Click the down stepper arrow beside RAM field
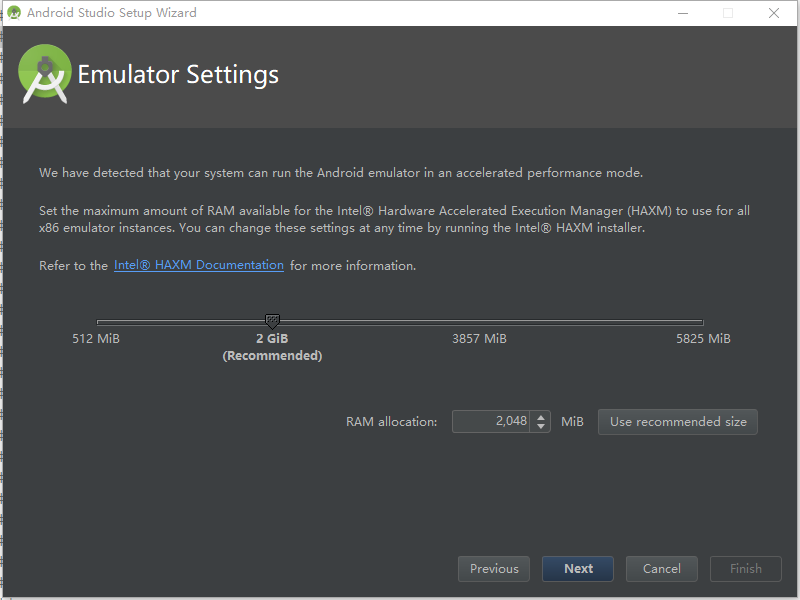 click(540, 426)
